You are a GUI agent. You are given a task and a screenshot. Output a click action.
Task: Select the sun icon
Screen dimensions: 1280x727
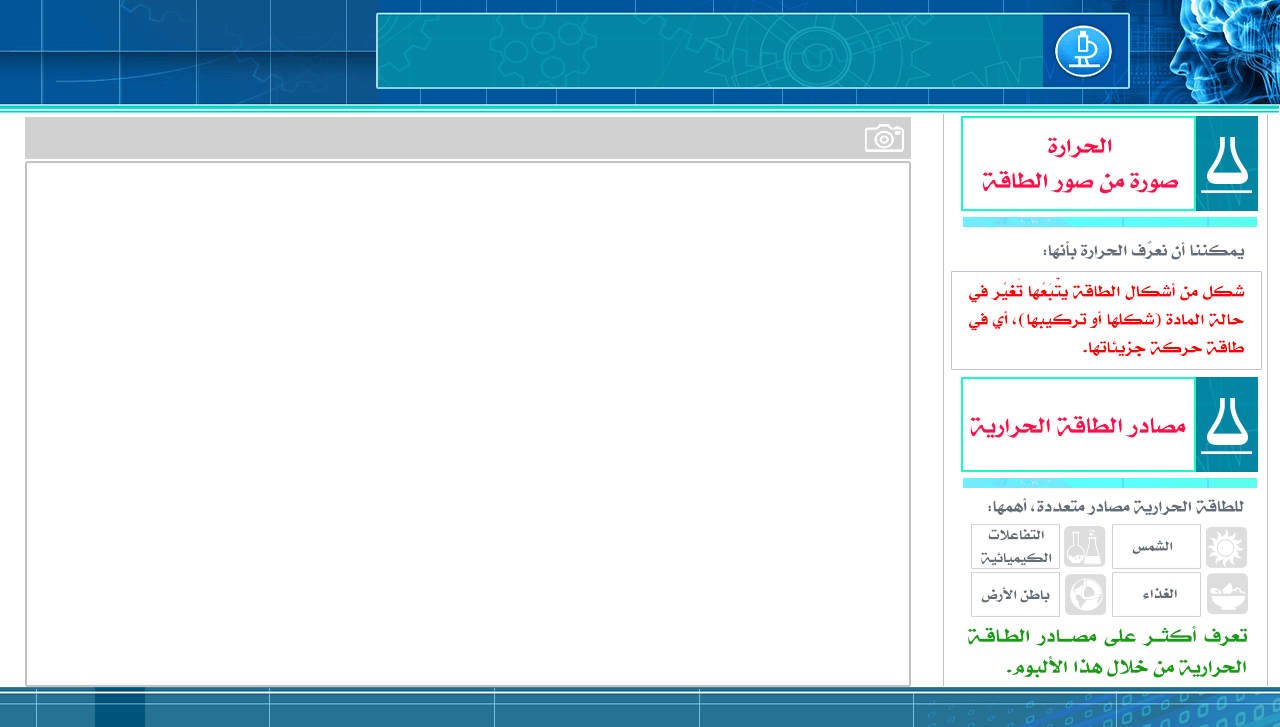pyautogui.click(x=1227, y=547)
